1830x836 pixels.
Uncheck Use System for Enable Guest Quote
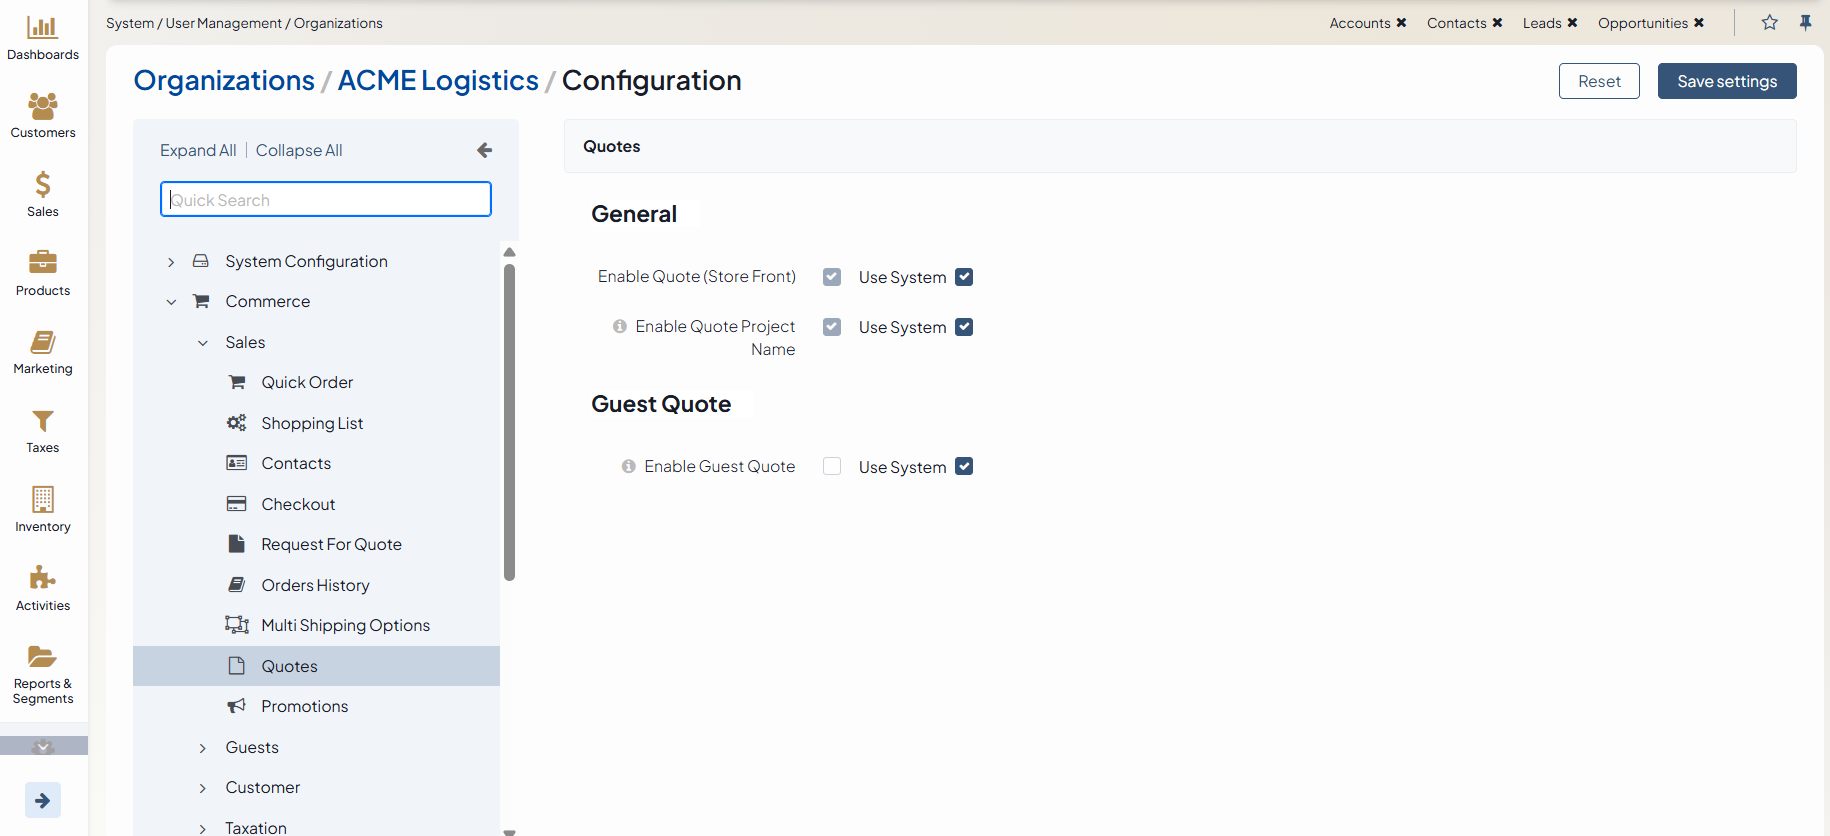(964, 467)
